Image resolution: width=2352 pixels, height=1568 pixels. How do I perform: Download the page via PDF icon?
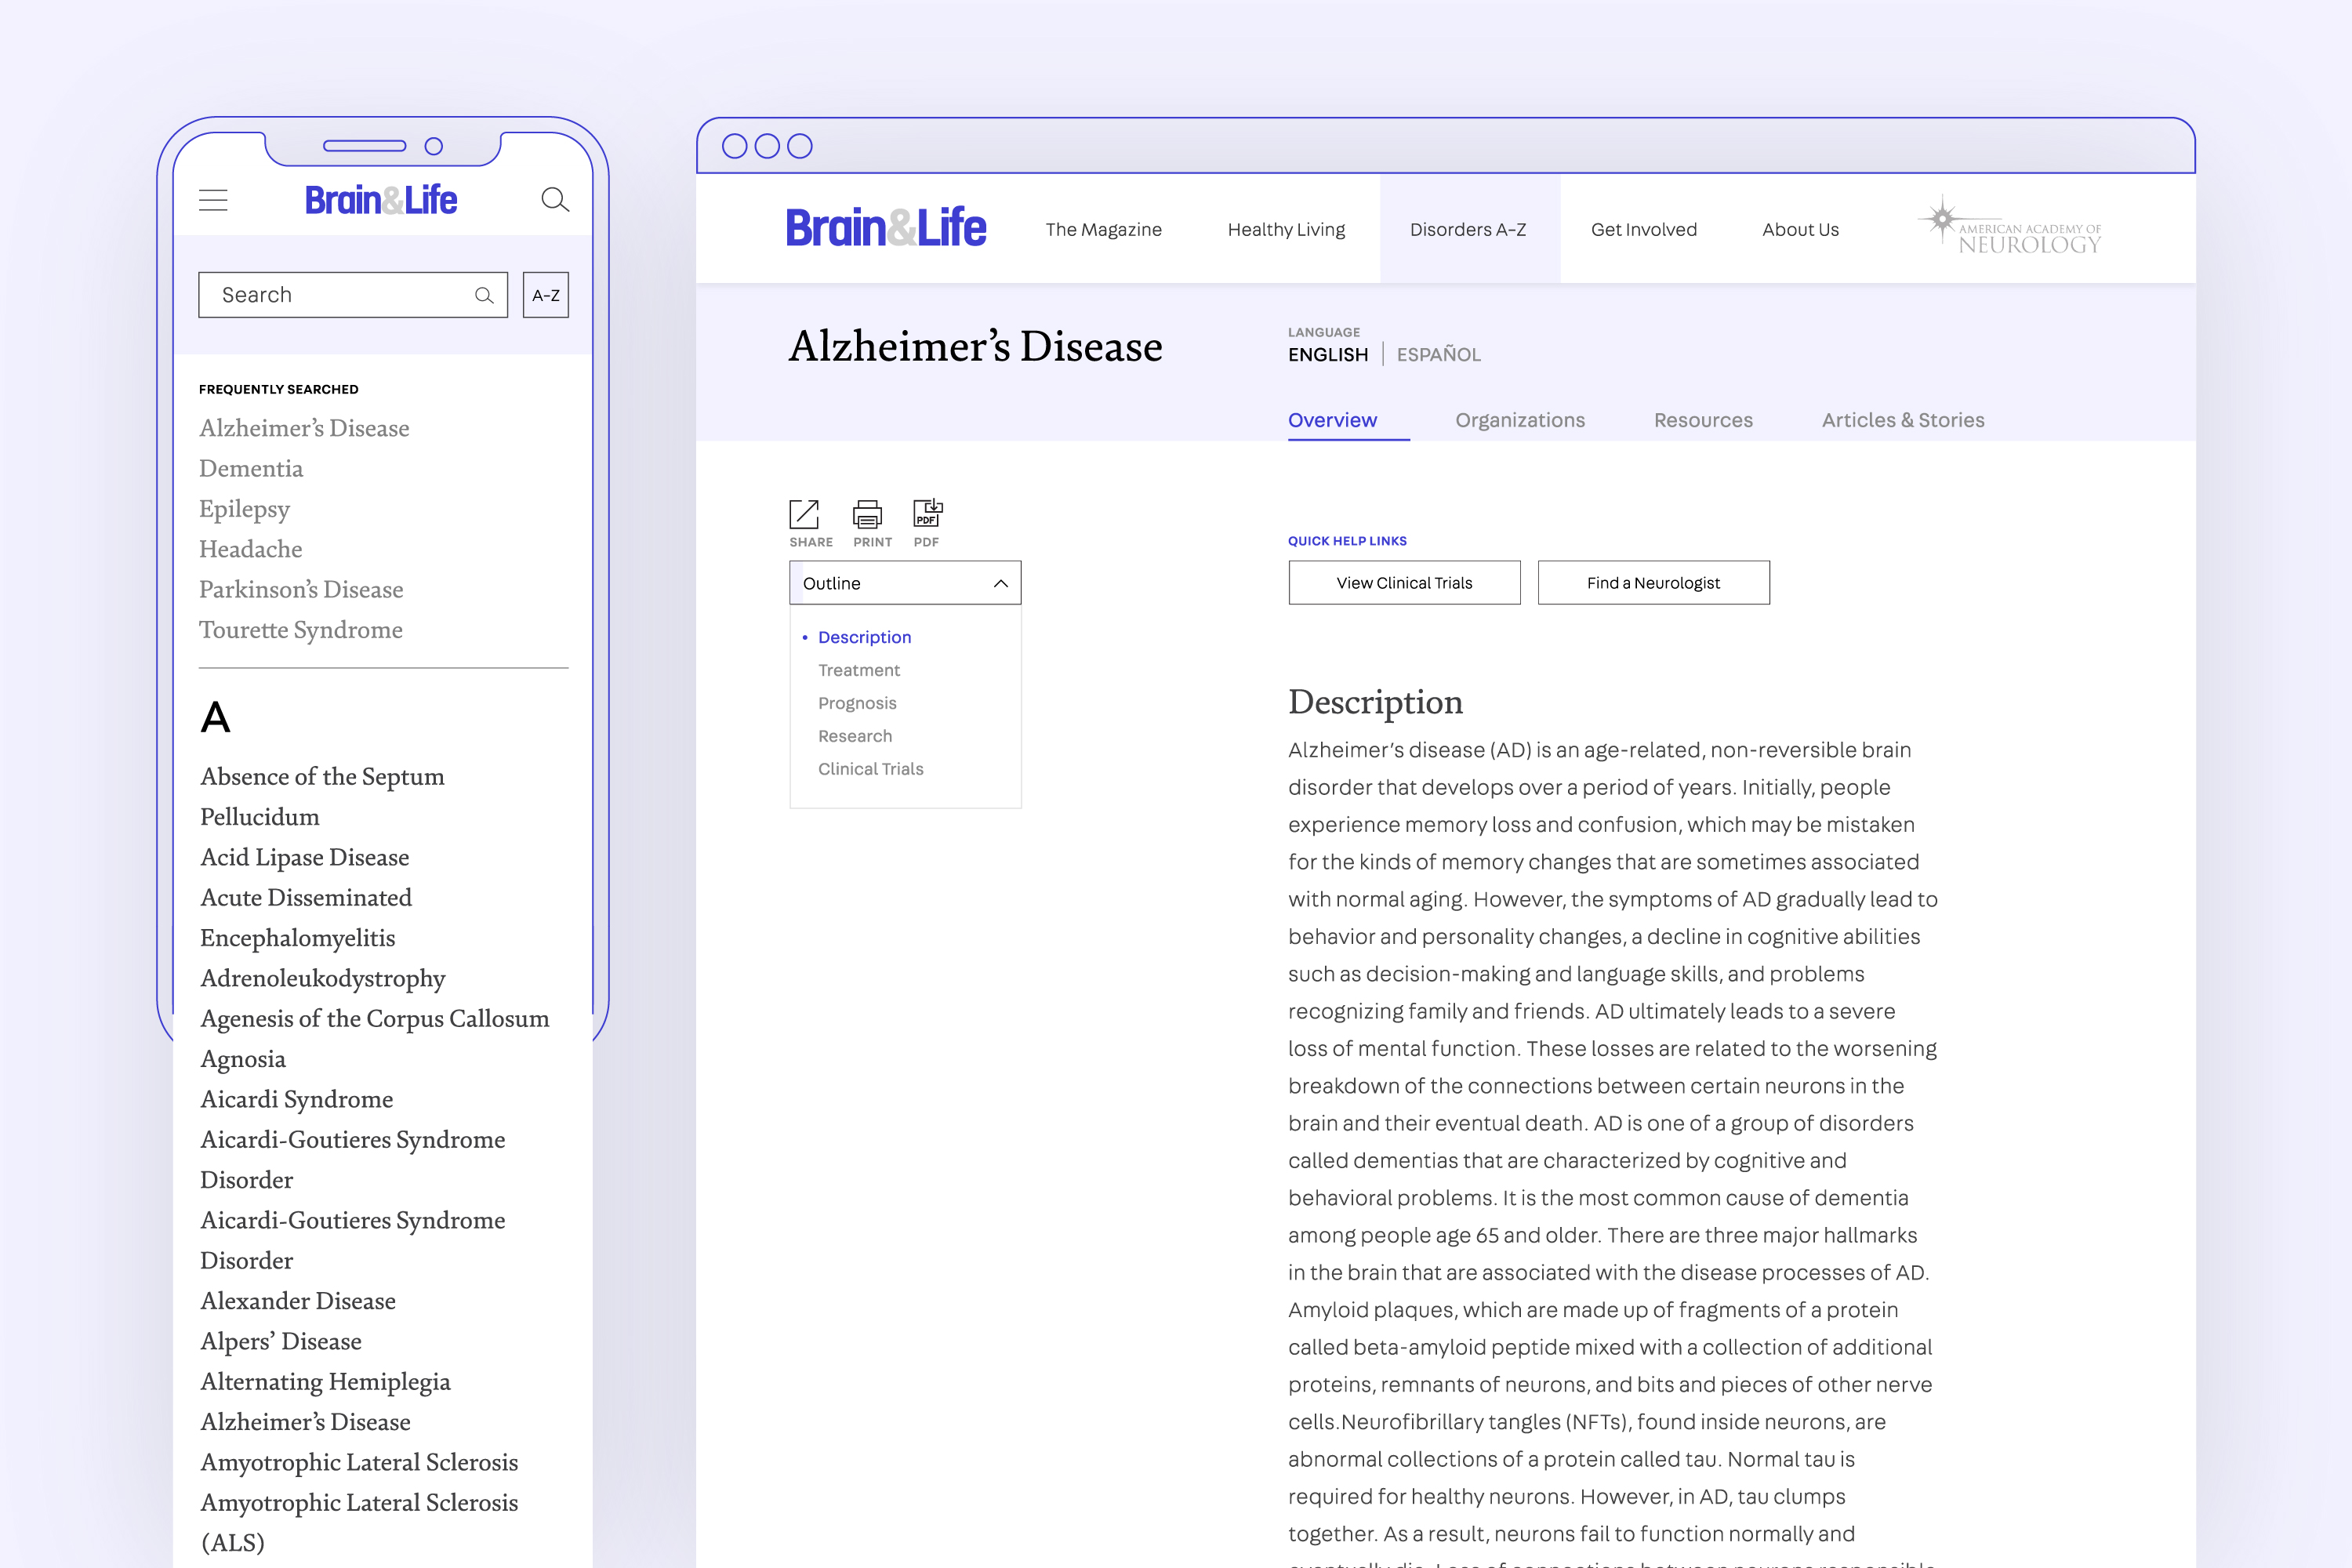tap(927, 513)
